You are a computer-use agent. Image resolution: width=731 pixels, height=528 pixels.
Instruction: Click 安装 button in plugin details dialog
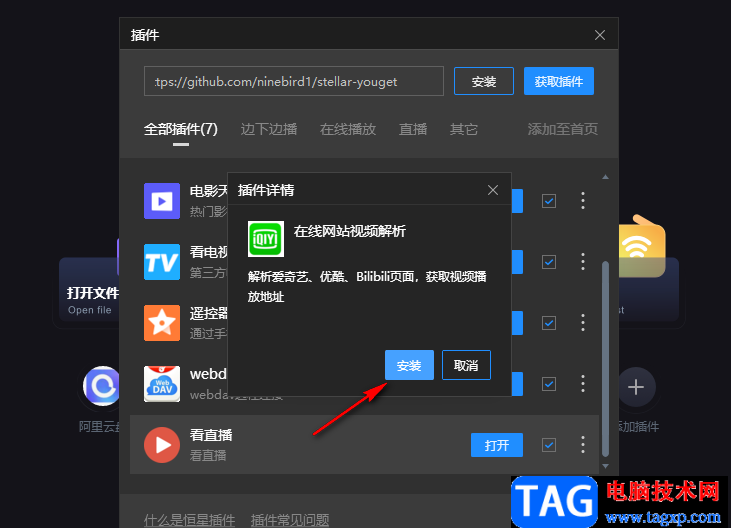[409, 365]
